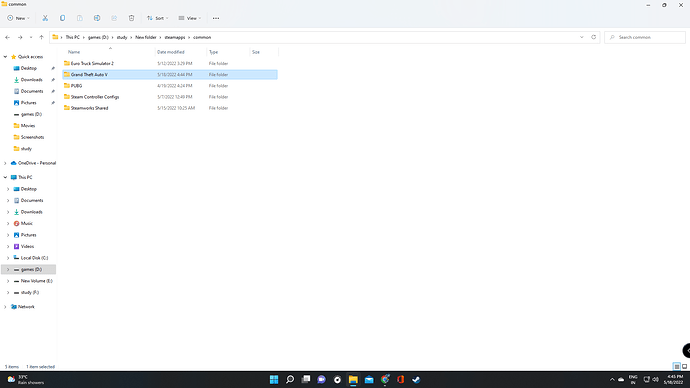Click the Cut scissors icon in toolbar

pyautogui.click(x=45, y=18)
